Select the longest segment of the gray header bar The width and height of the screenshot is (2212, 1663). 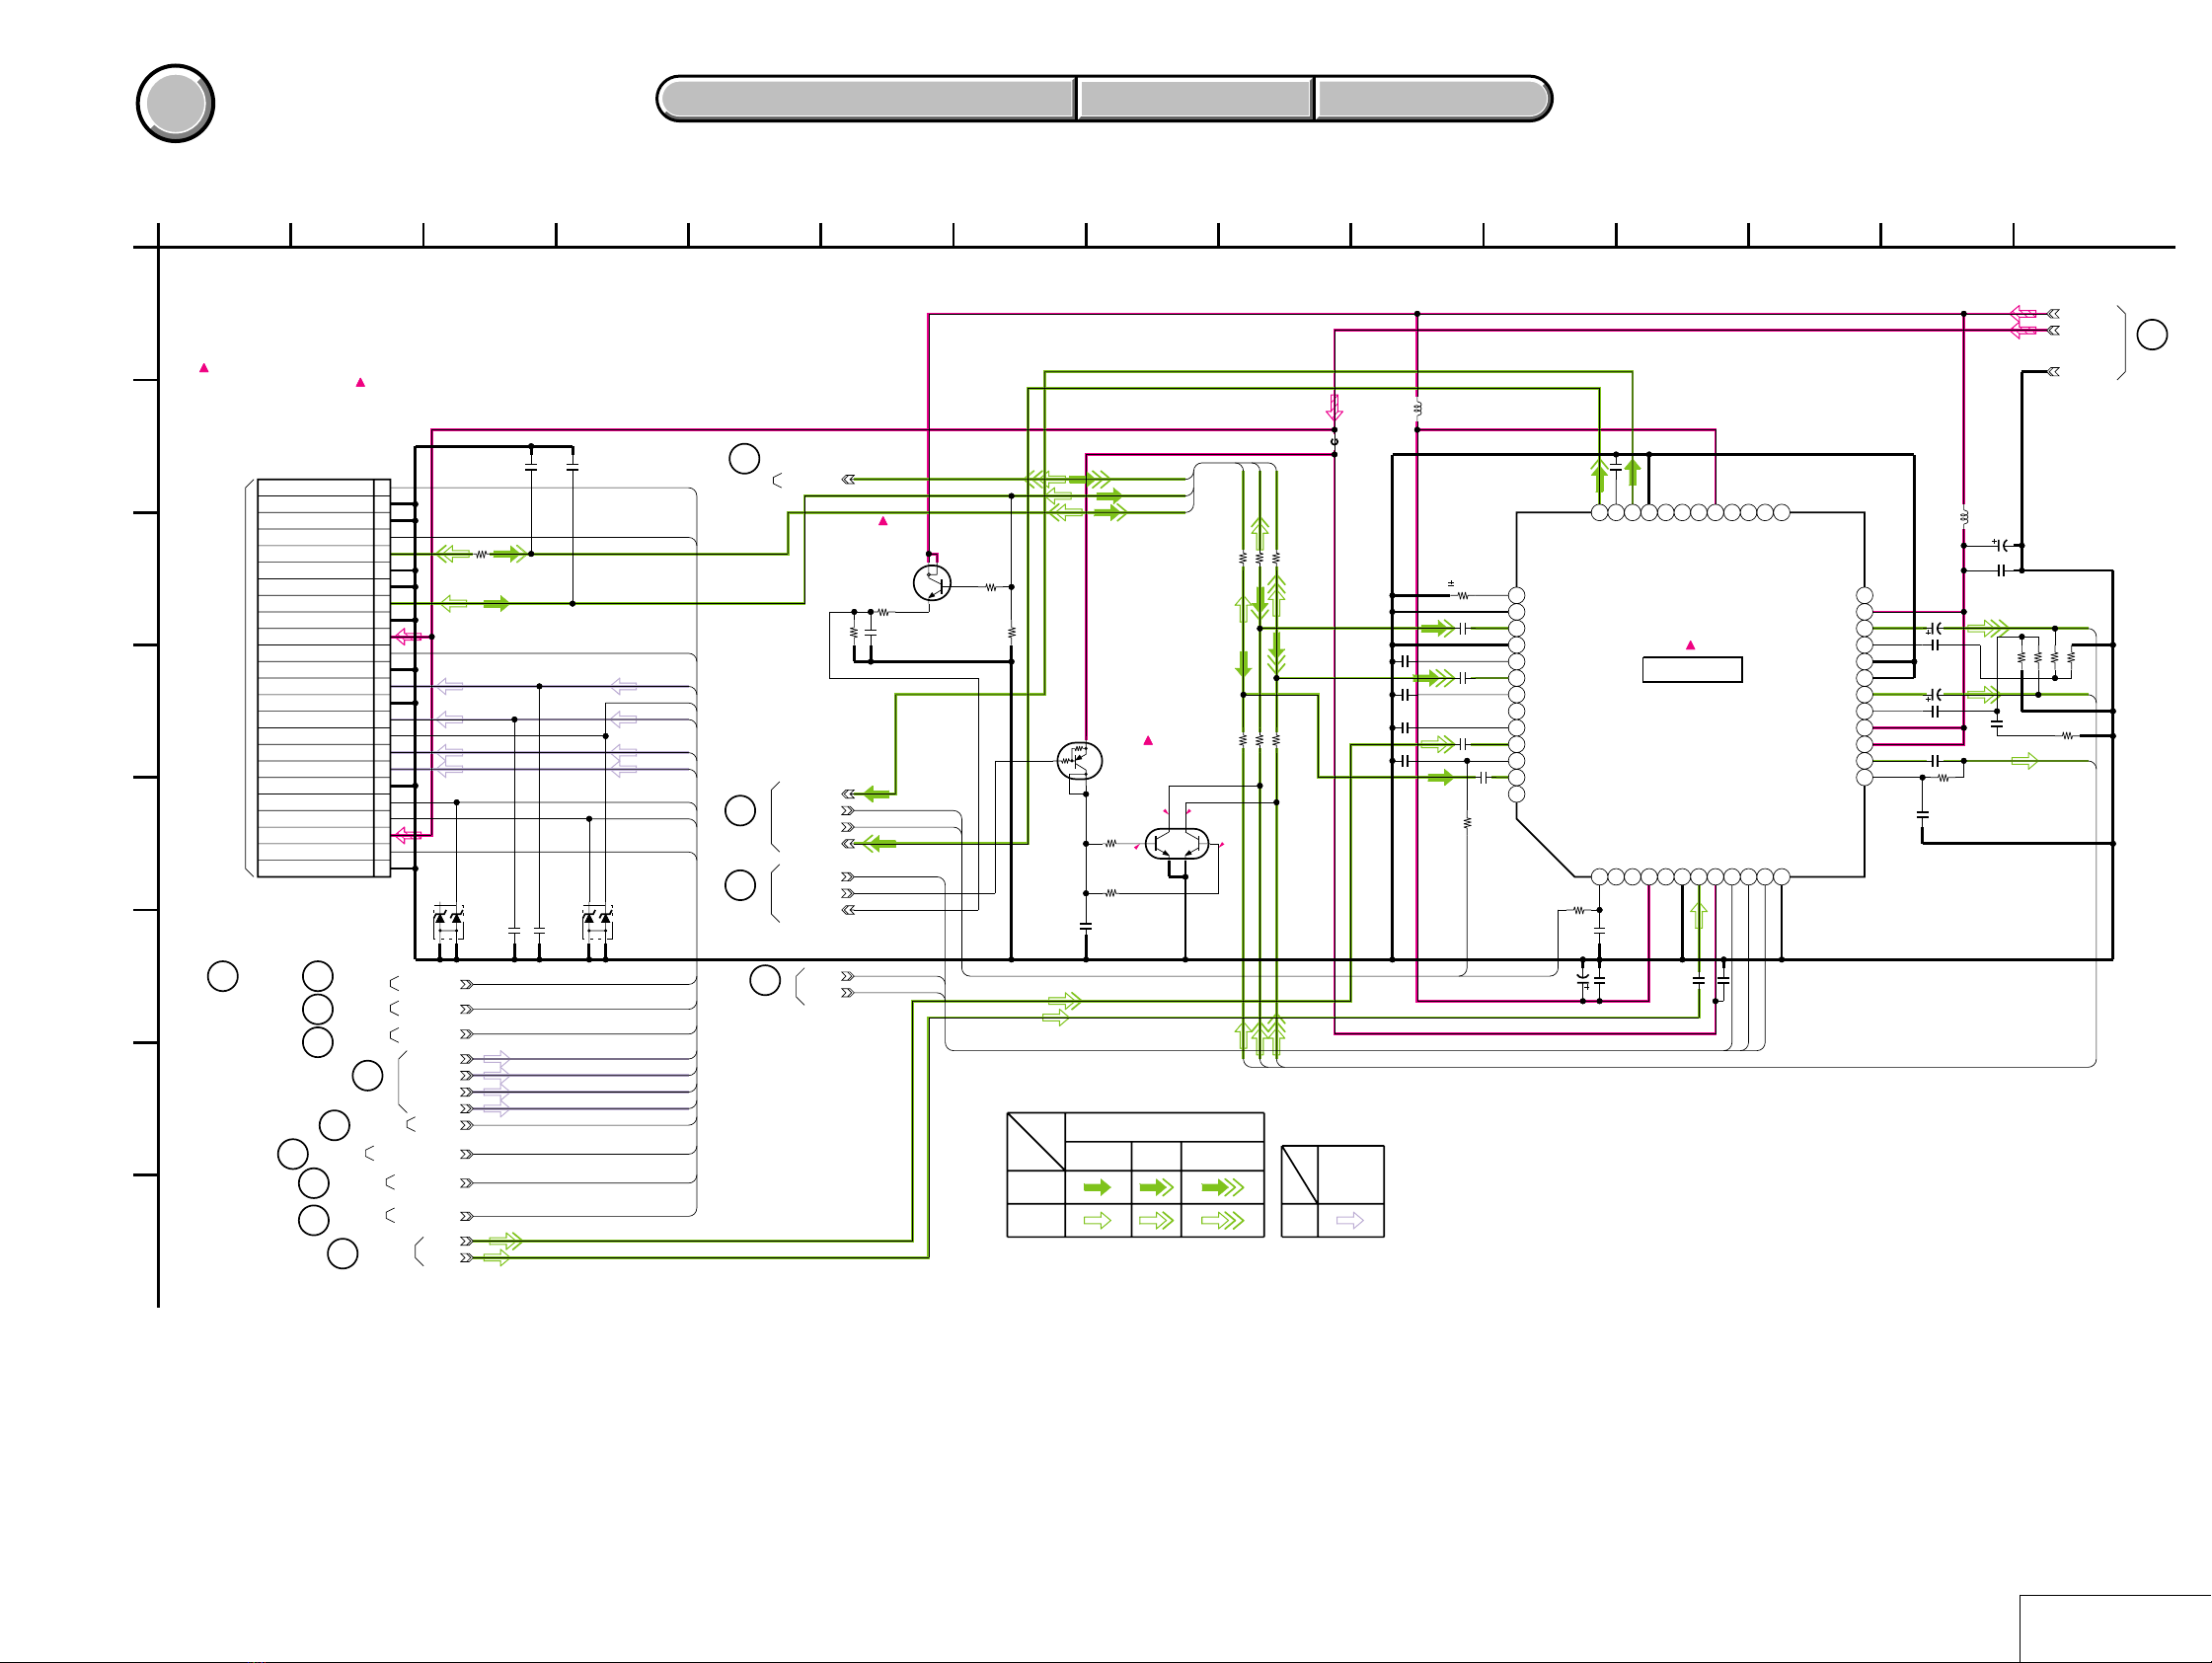[x=866, y=99]
